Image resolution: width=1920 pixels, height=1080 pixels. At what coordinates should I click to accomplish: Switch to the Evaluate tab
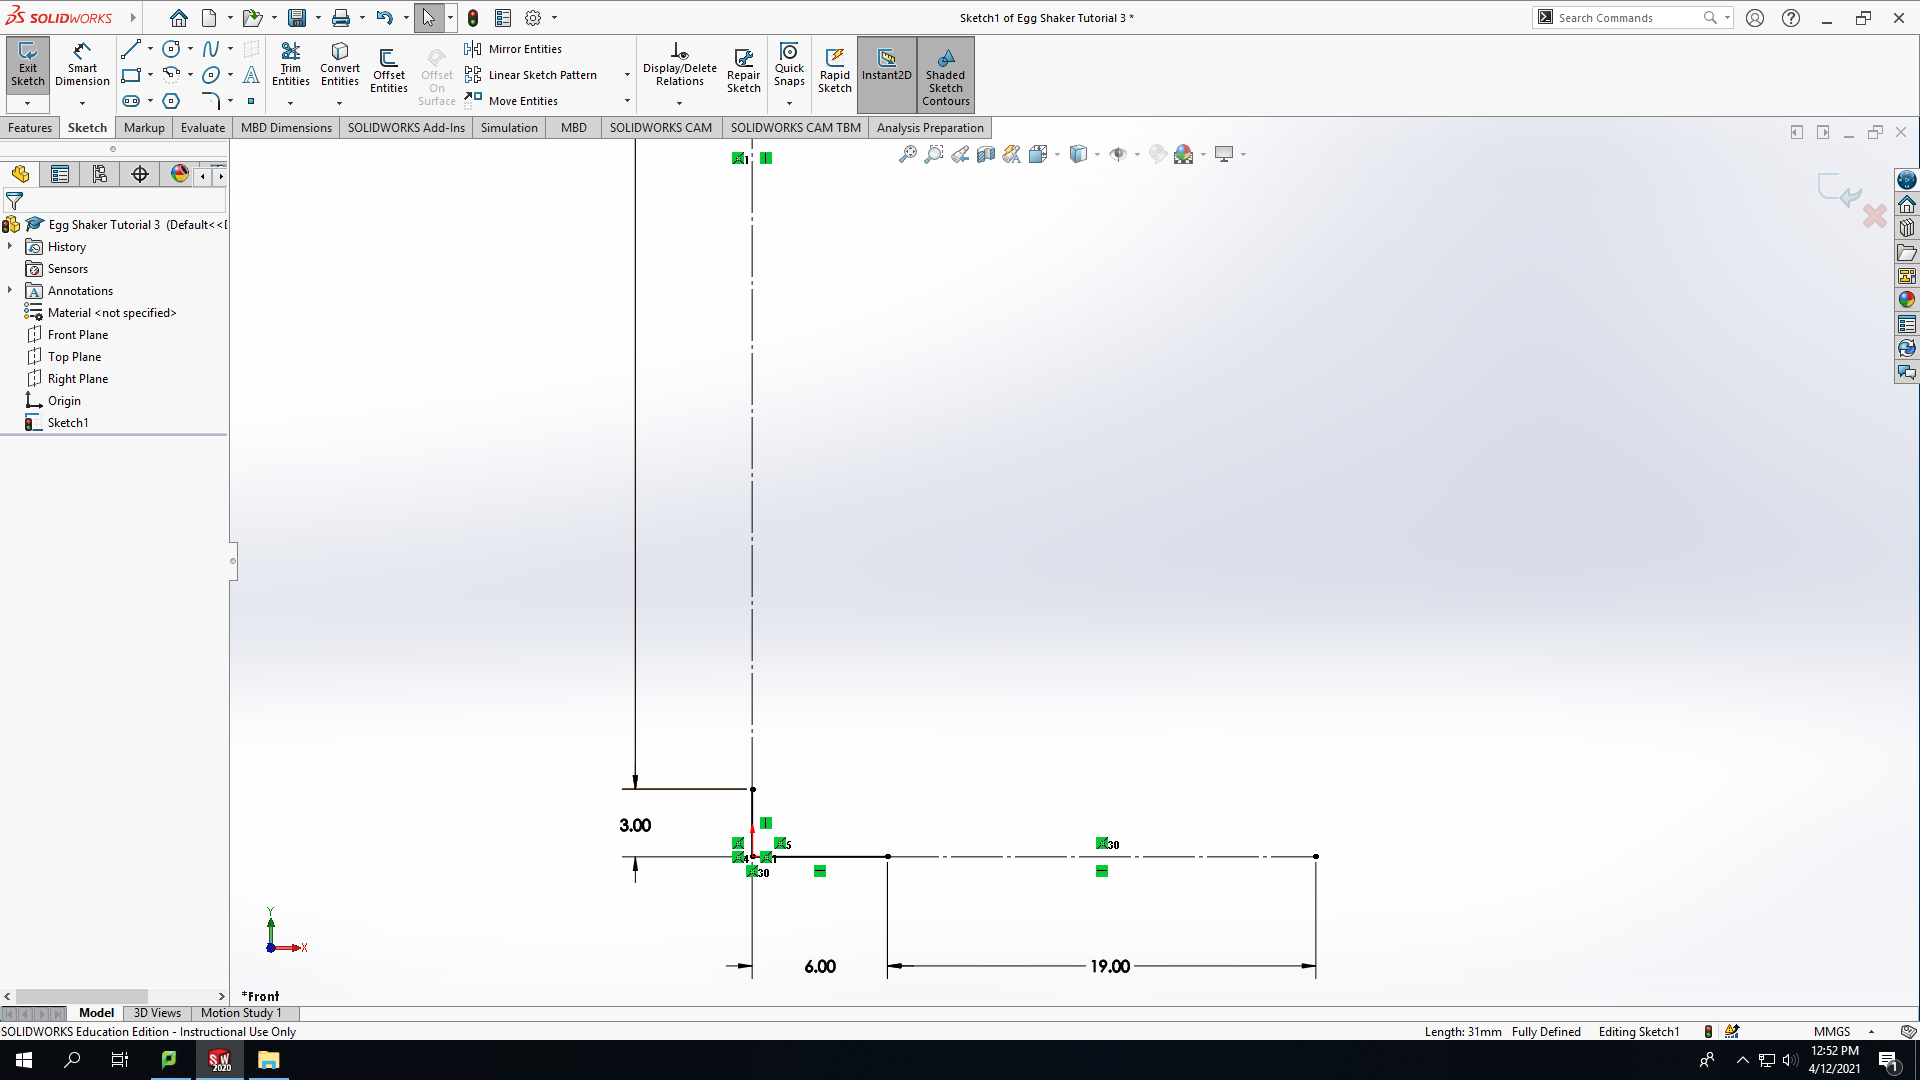203,127
